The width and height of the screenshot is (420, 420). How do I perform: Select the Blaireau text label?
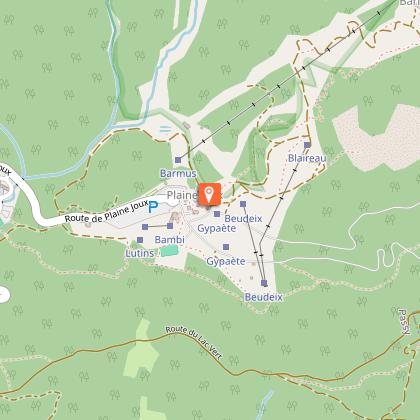pos(307,158)
